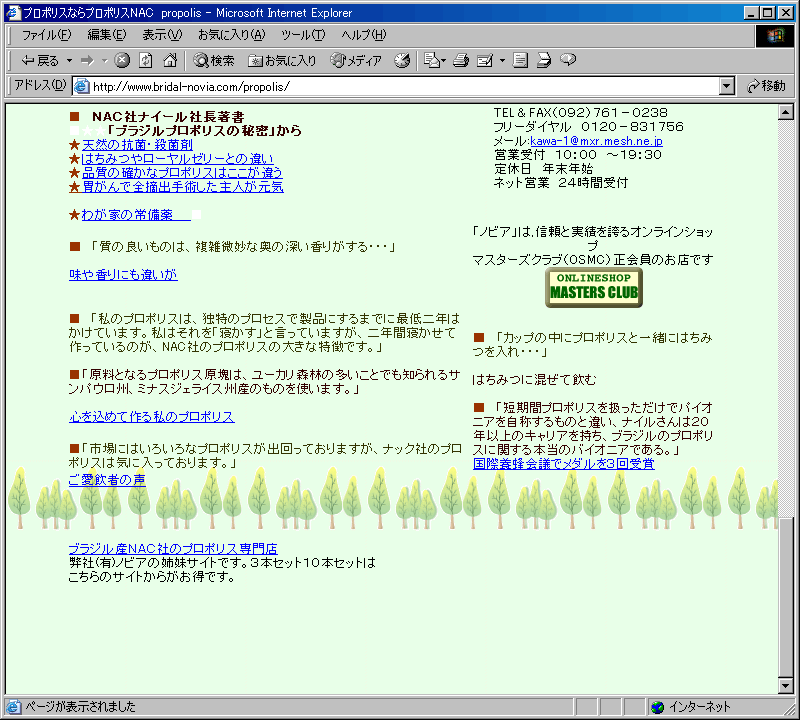Click email link kawa-1@mxr.mesh.ne.jp
800x720 pixels.
[x=596, y=141]
